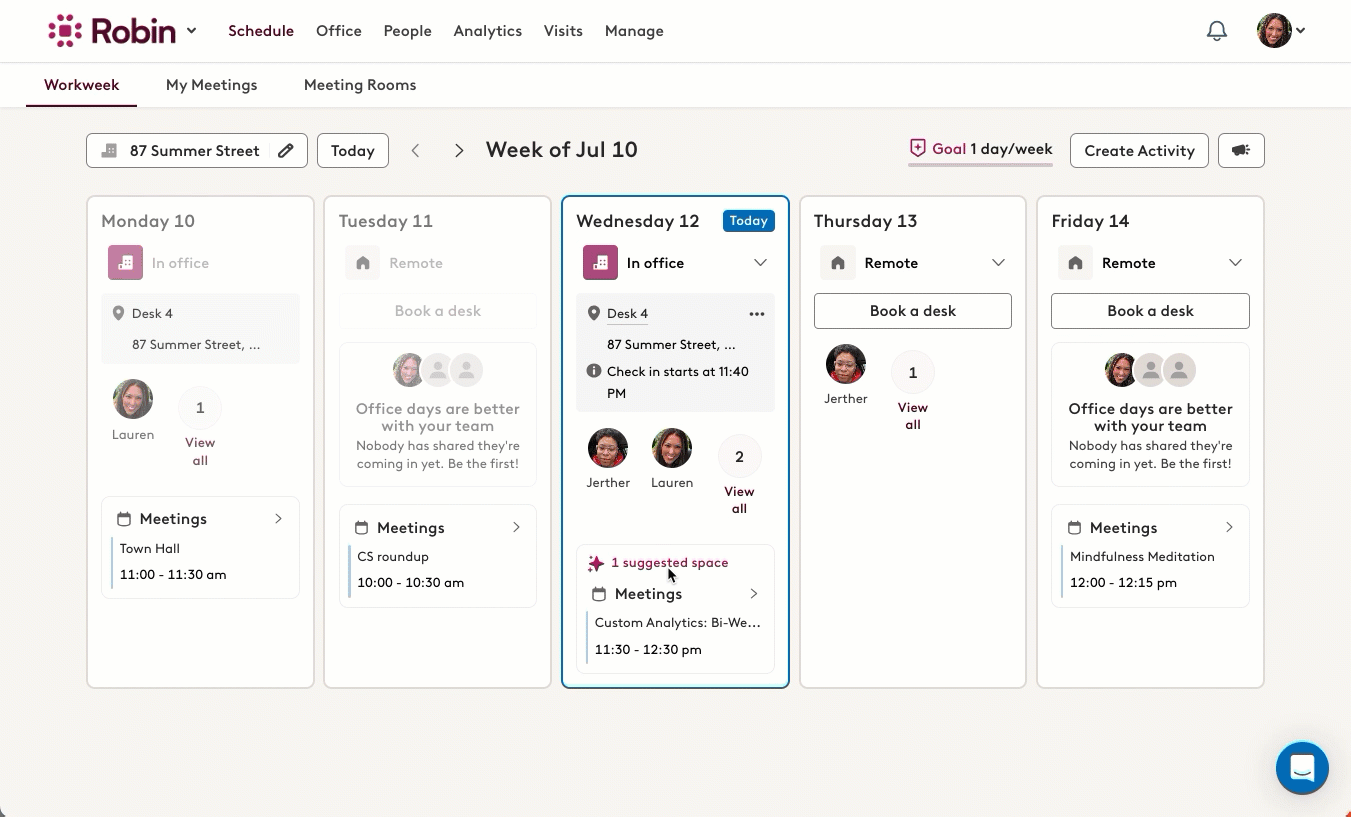1351x817 pixels.
Task: Click the Check in info icon
Action: tap(594, 371)
